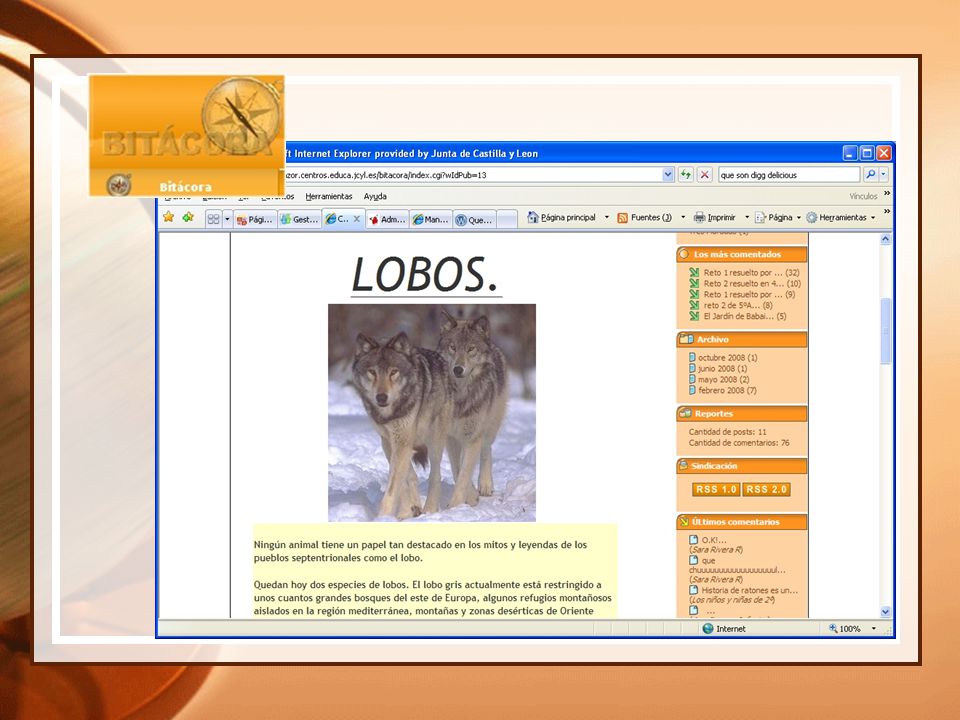Open the first 'Reto 1 resuelto por ... (32)' link
Screen dimensions: 960x720
751,272
